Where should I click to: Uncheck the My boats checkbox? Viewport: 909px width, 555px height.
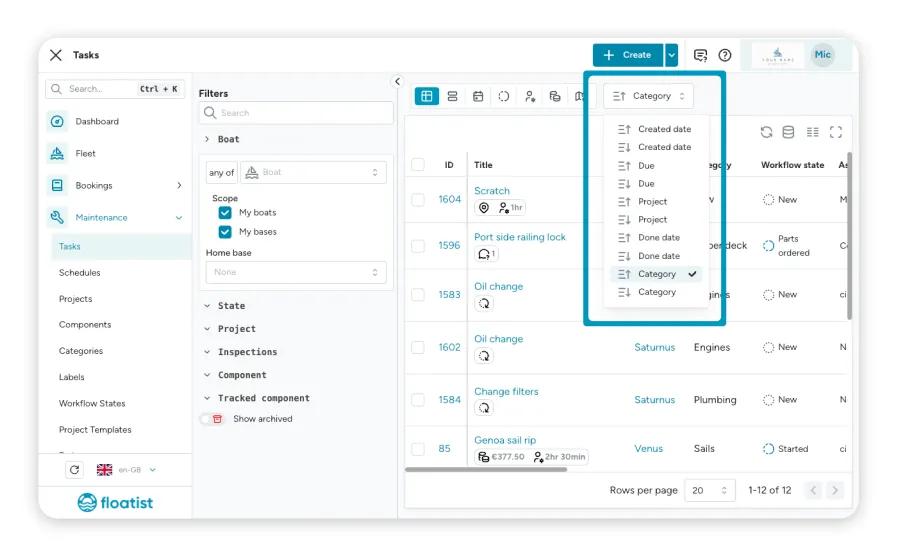pos(225,213)
